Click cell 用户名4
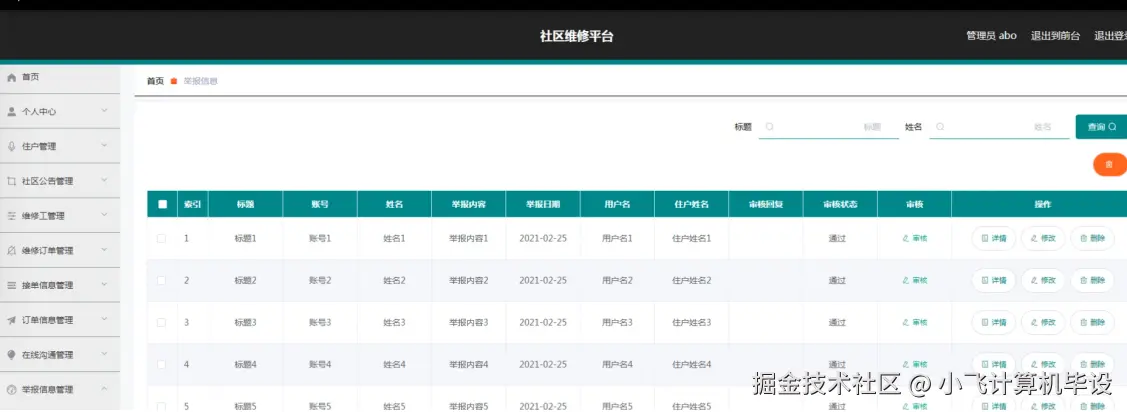 617,365
